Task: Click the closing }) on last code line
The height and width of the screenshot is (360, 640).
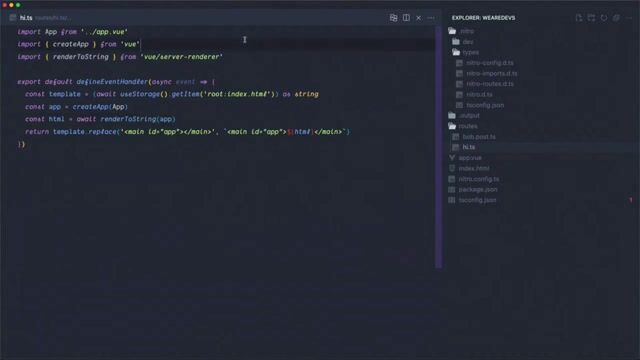Action: [x=21, y=144]
